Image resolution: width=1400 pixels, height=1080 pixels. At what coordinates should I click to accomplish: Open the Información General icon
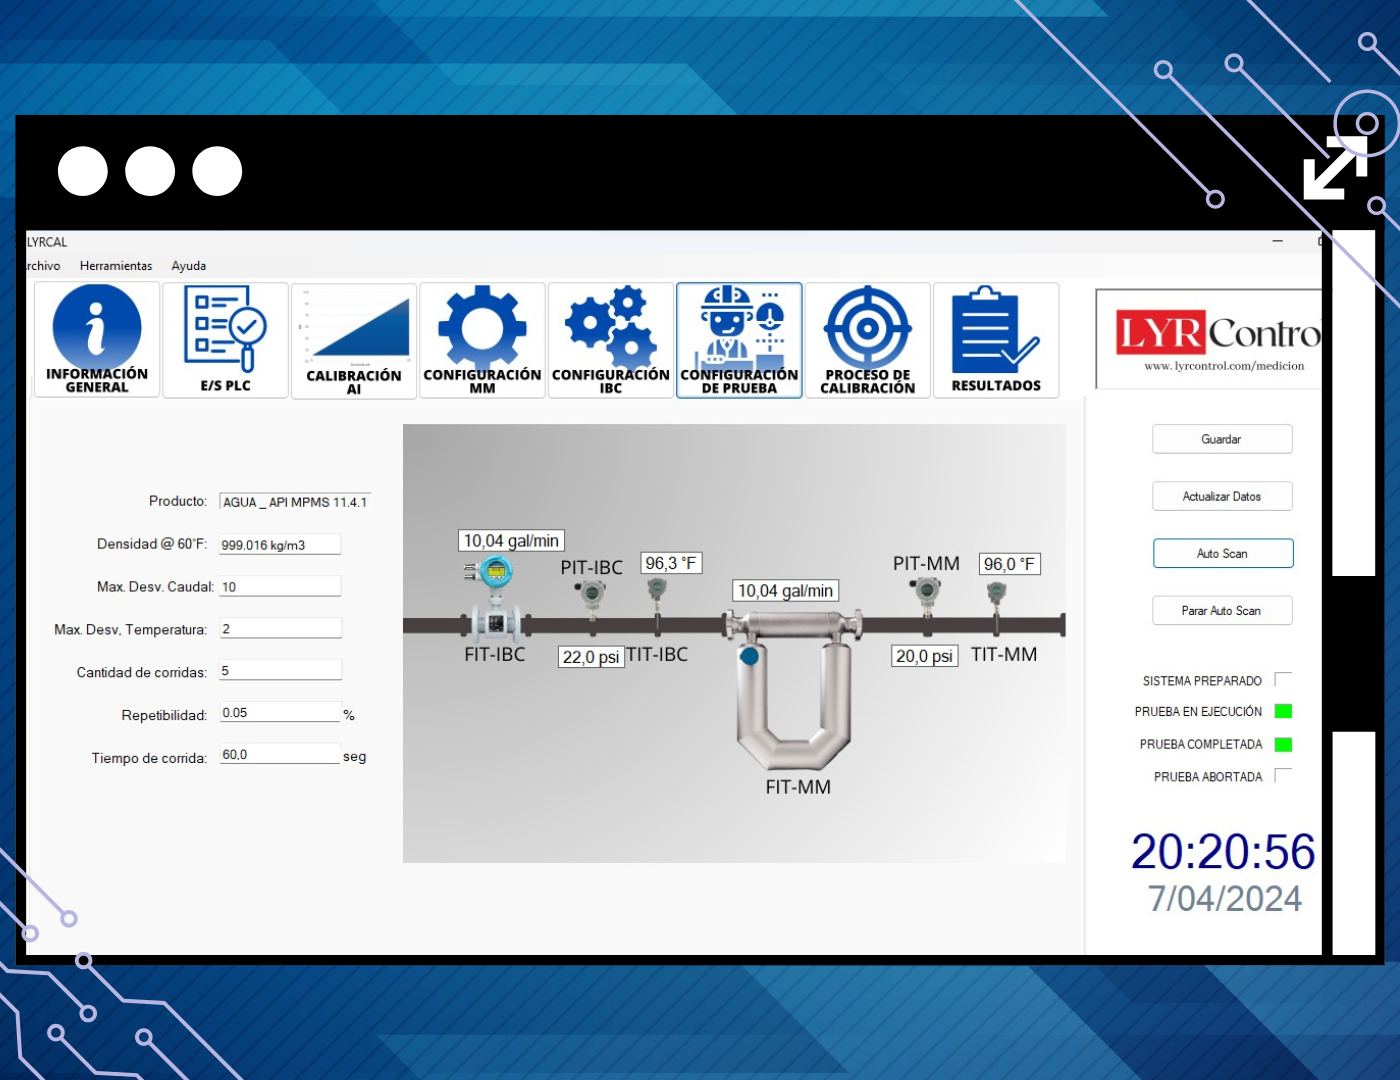click(97, 339)
